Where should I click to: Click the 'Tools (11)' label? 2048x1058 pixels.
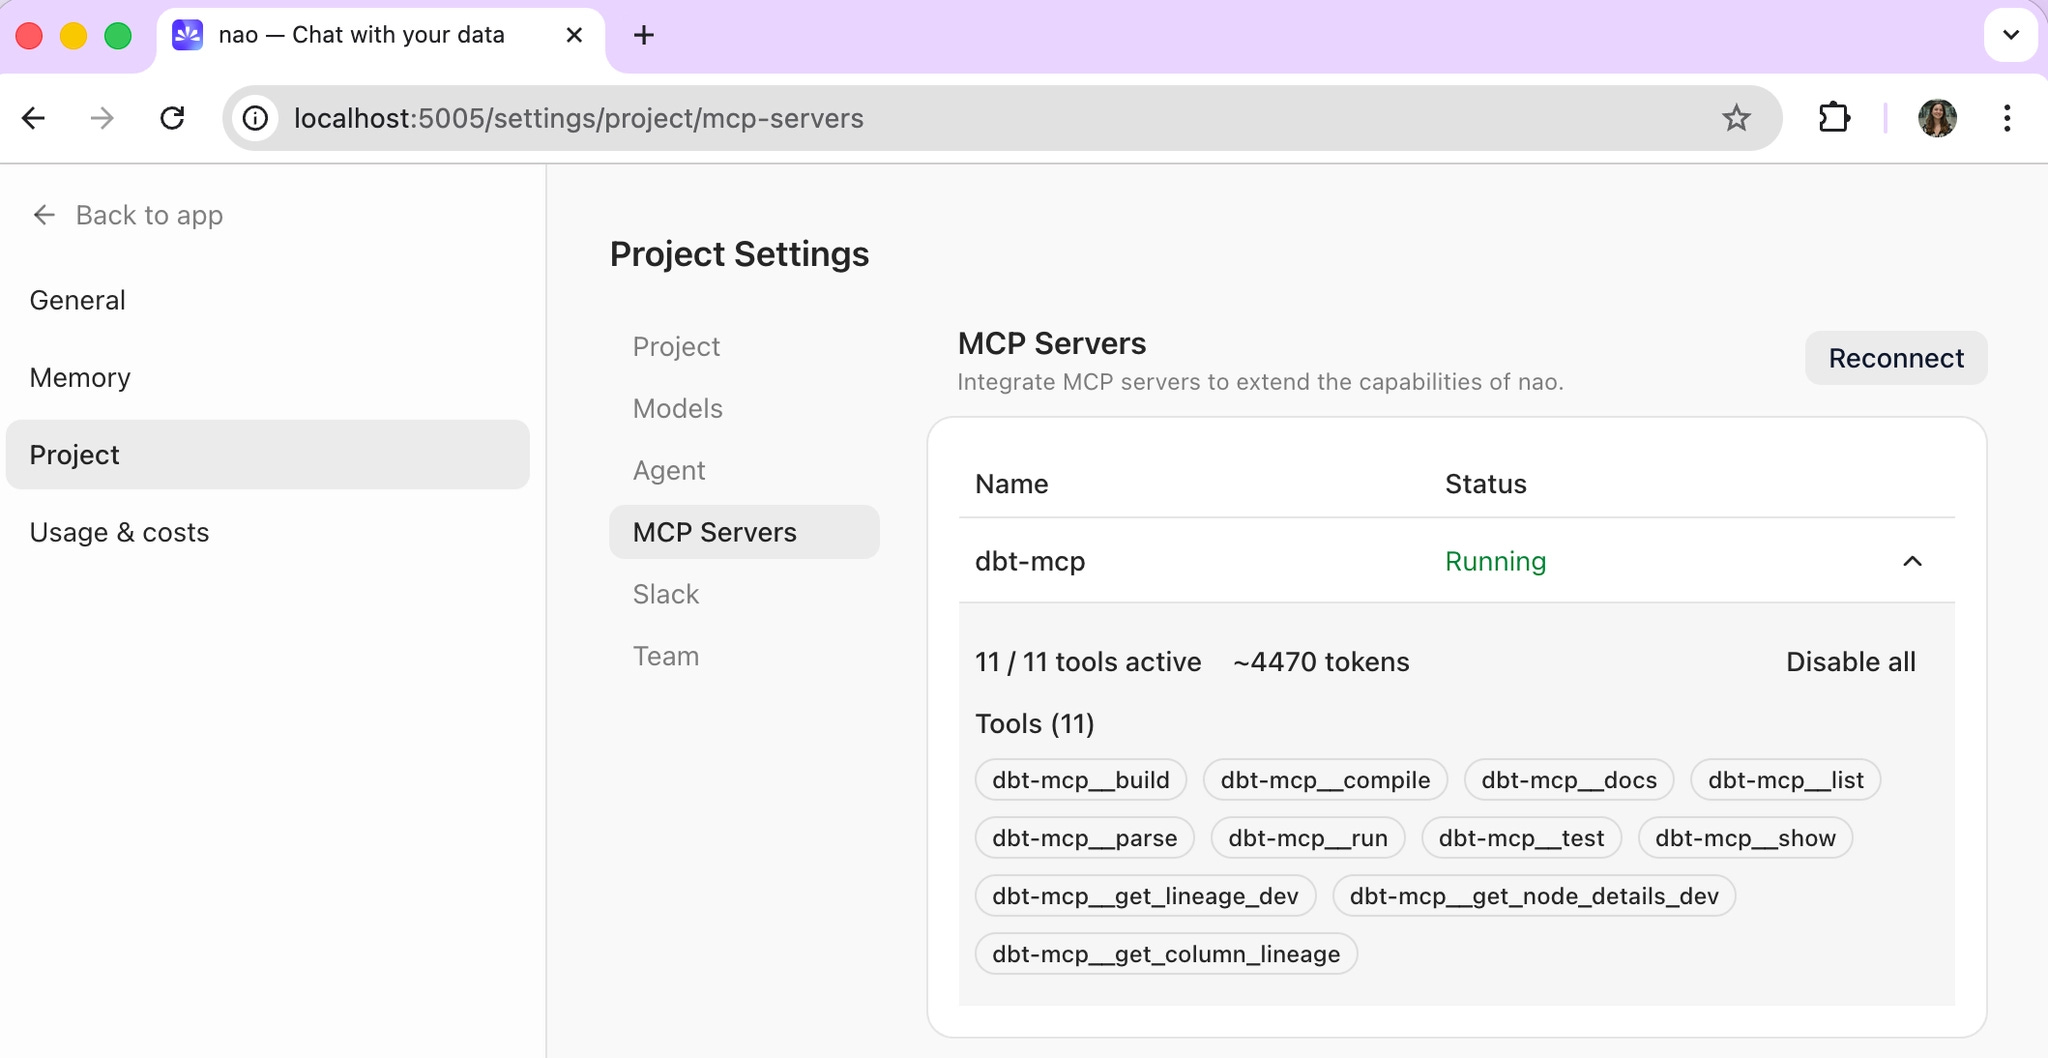tap(1035, 724)
